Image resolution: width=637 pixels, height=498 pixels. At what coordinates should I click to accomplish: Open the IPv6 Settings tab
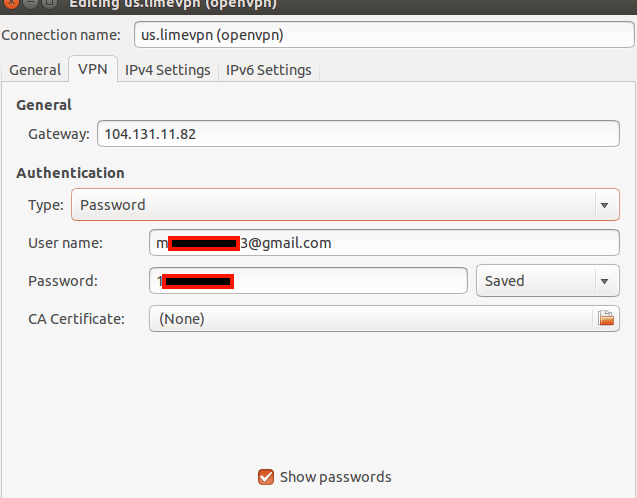pyautogui.click(x=269, y=70)
